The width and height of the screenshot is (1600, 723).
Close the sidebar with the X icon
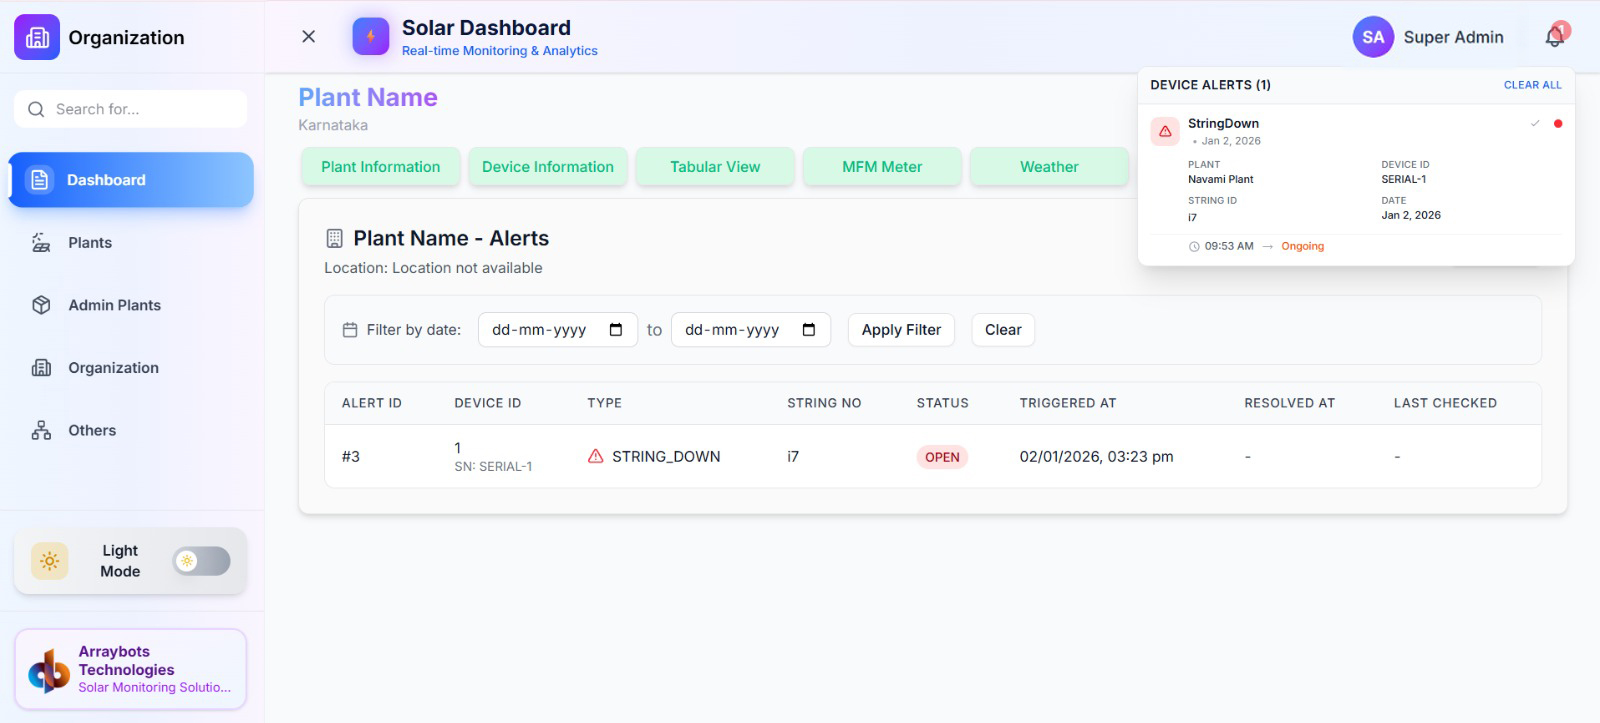(x=309, y=37)
